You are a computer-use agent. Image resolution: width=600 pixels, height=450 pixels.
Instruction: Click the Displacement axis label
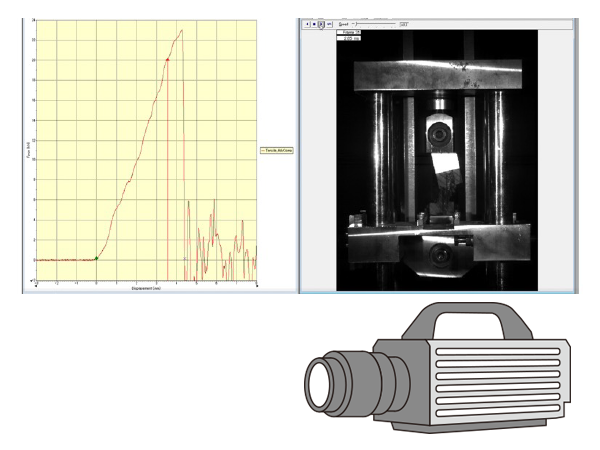[146, 288]
